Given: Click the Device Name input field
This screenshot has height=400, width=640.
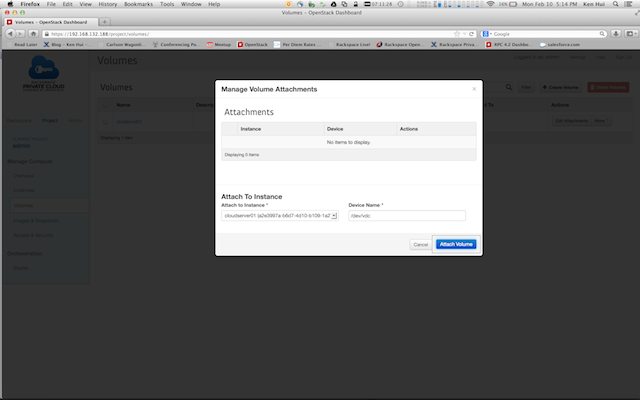Looking at the screenshot, I should pos(407,215).
